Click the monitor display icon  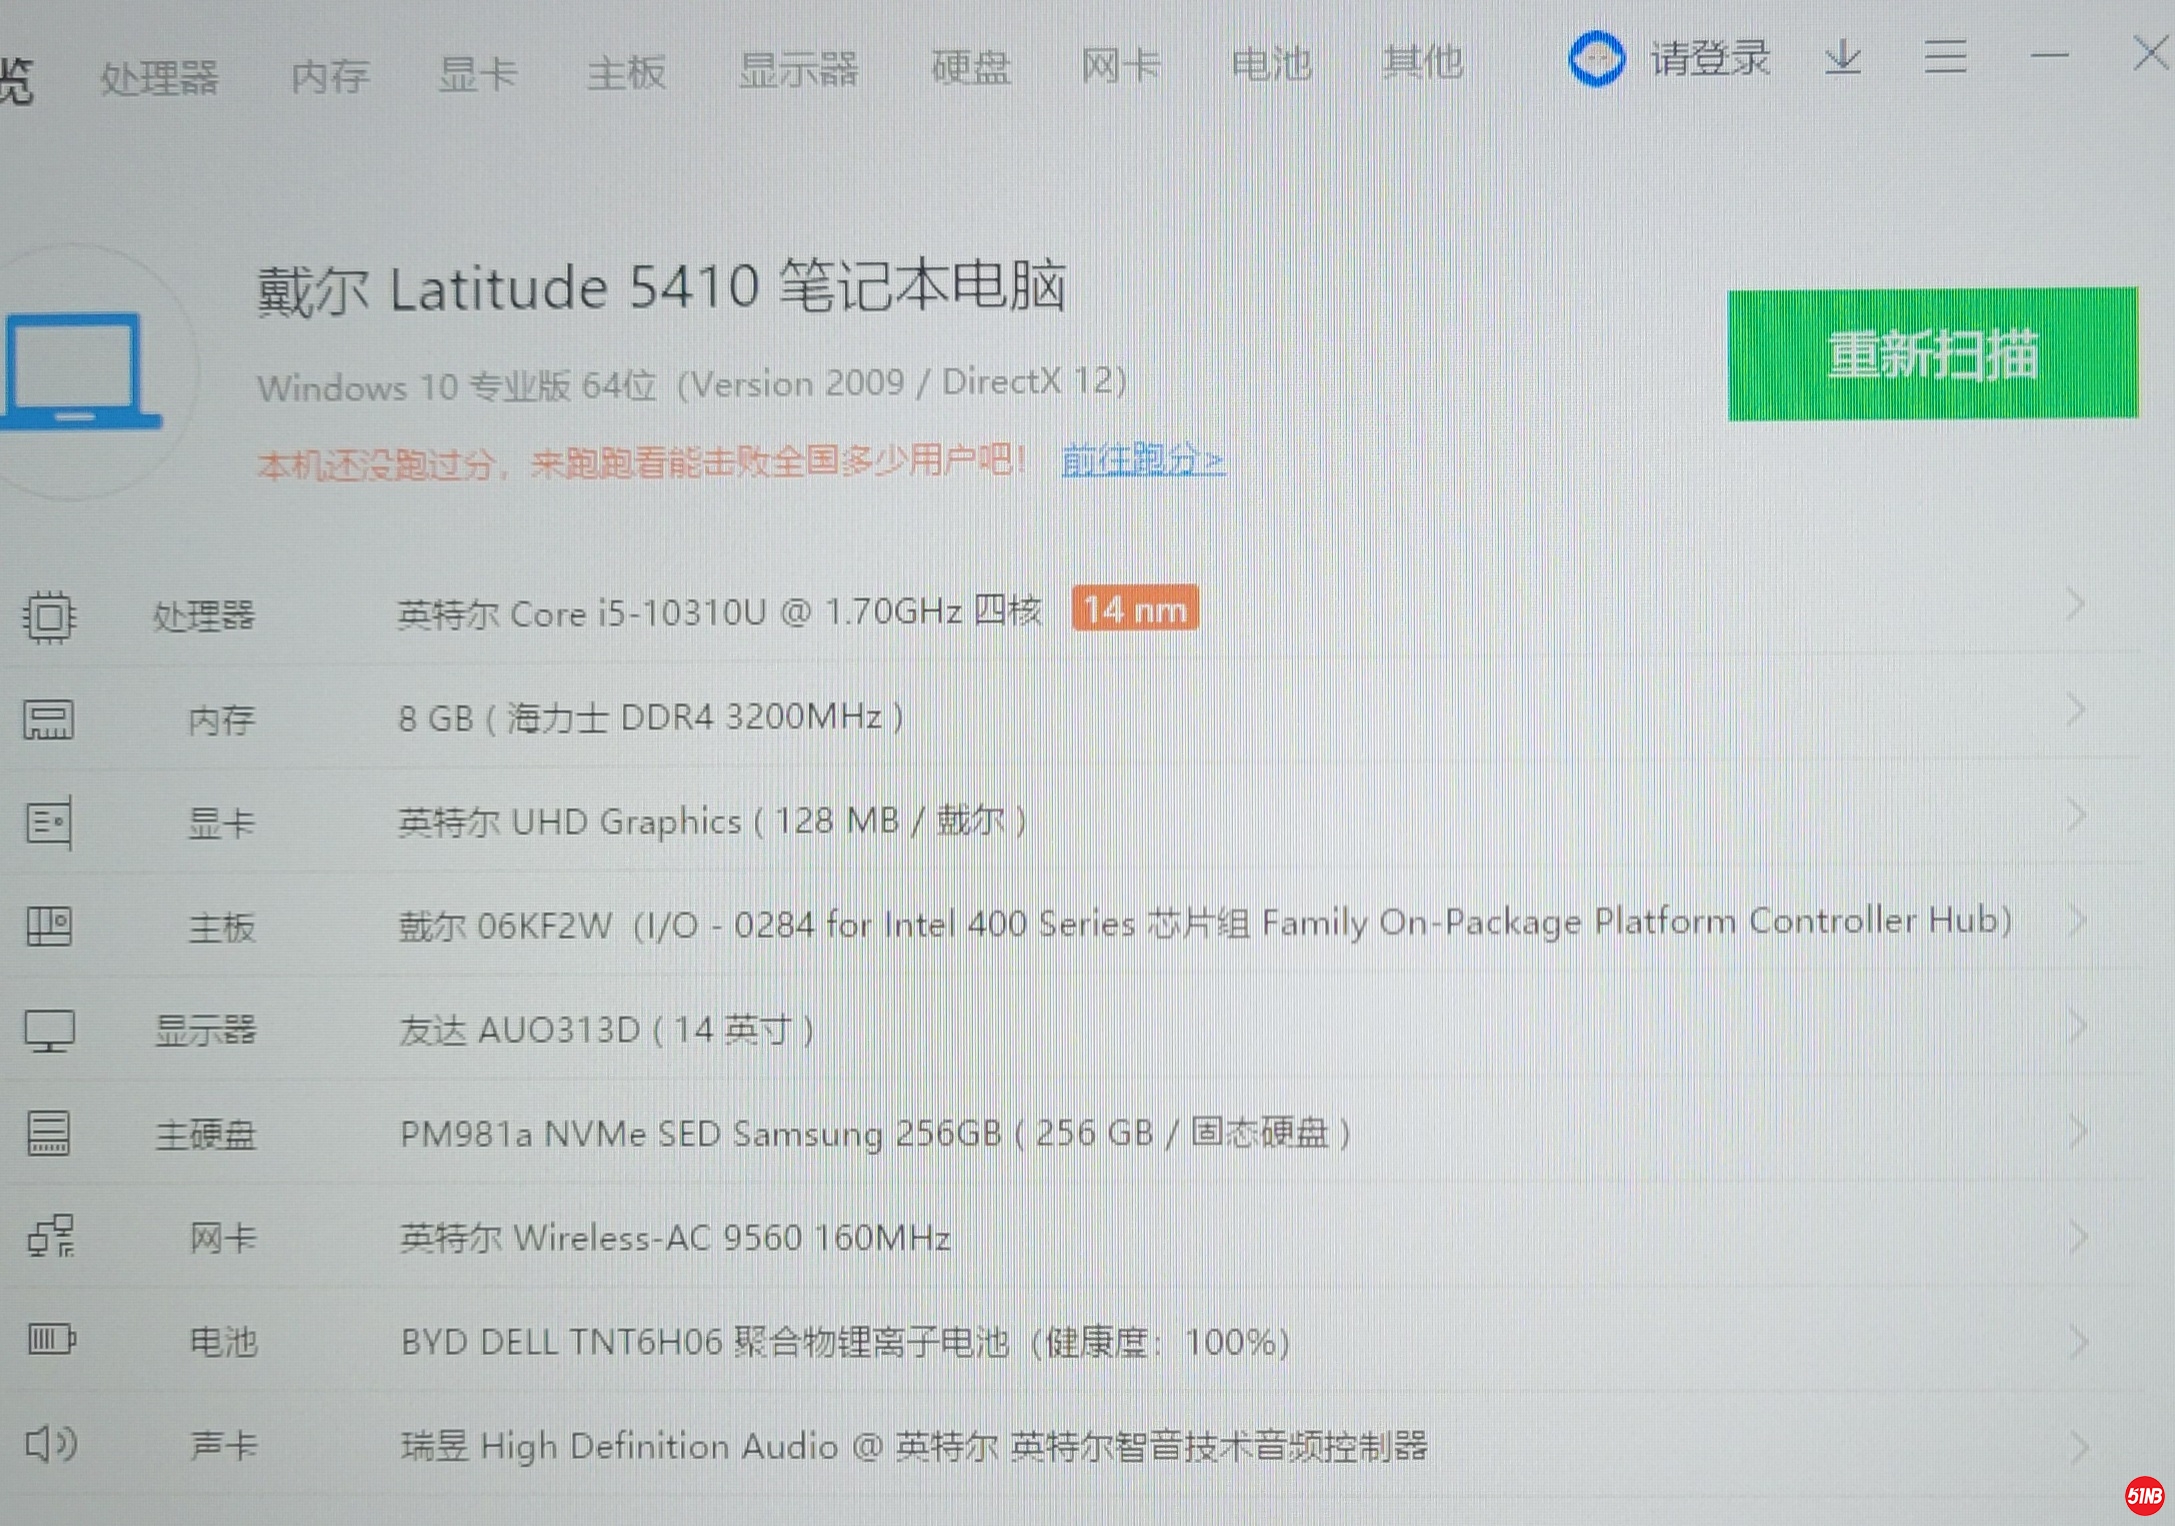pyautogui.click(x=49, y=1031)
